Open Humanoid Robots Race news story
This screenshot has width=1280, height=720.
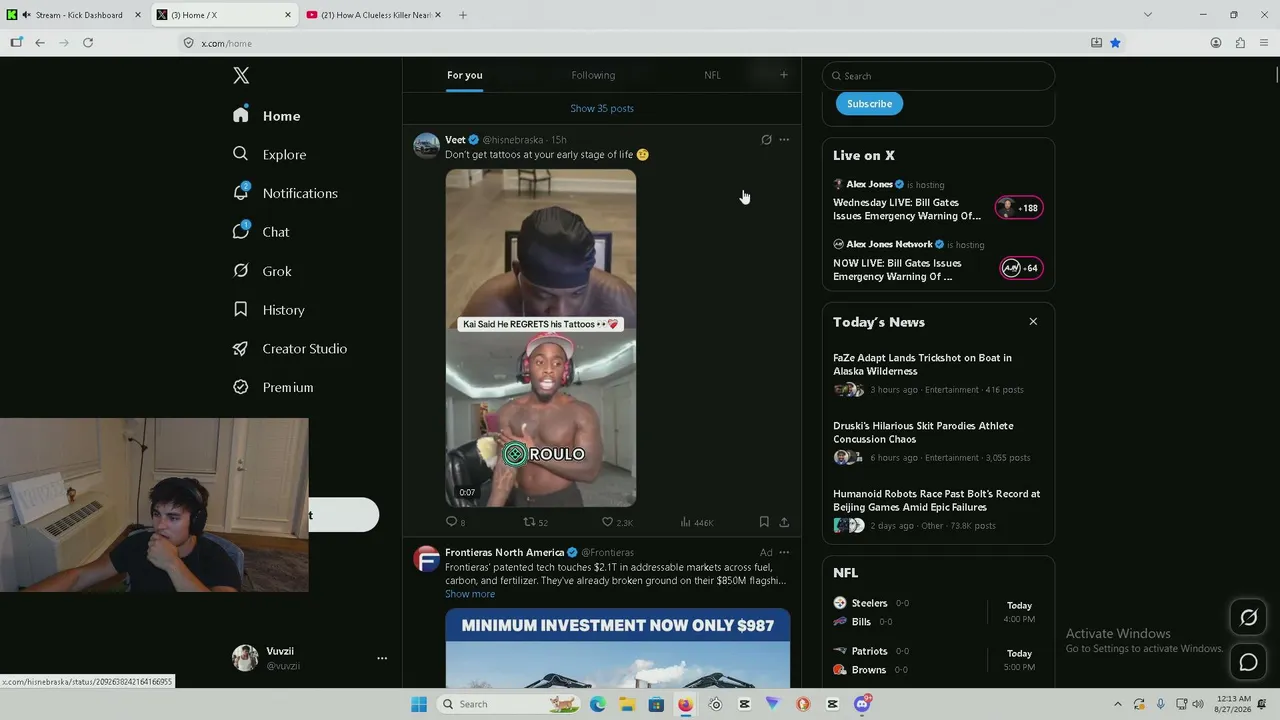pos(937,509)
